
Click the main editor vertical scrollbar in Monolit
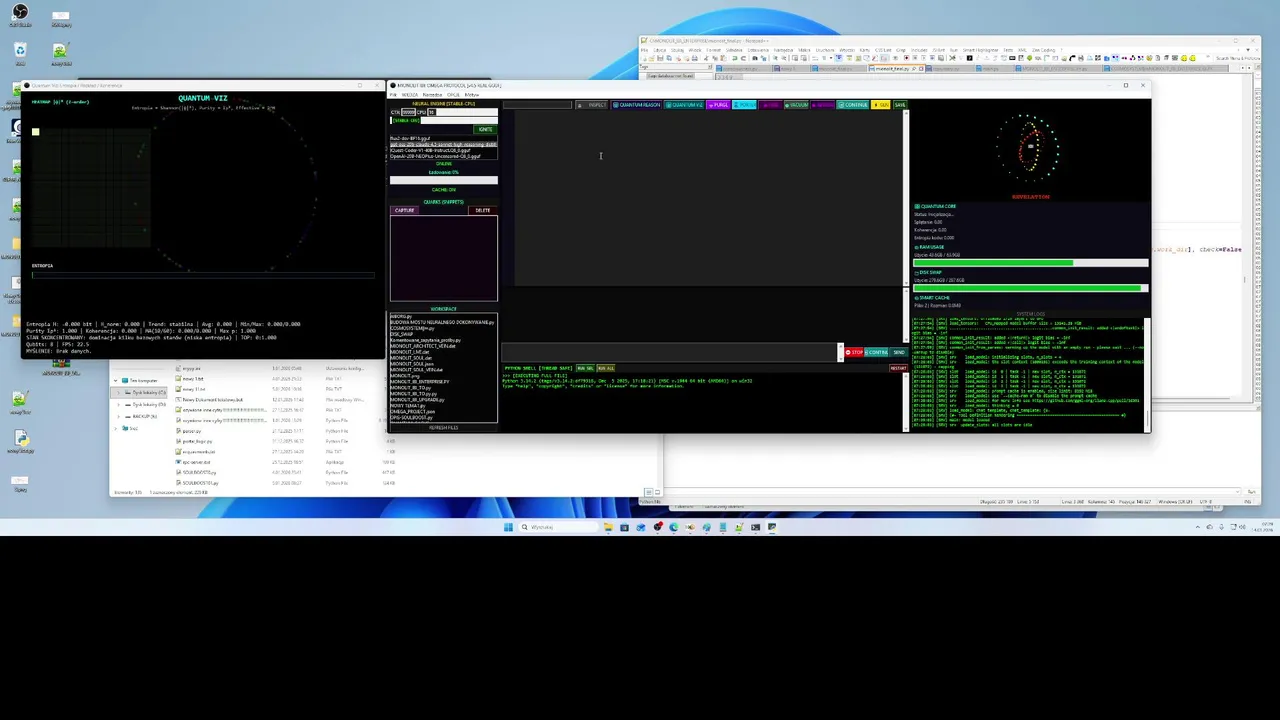tap(906, 200)
